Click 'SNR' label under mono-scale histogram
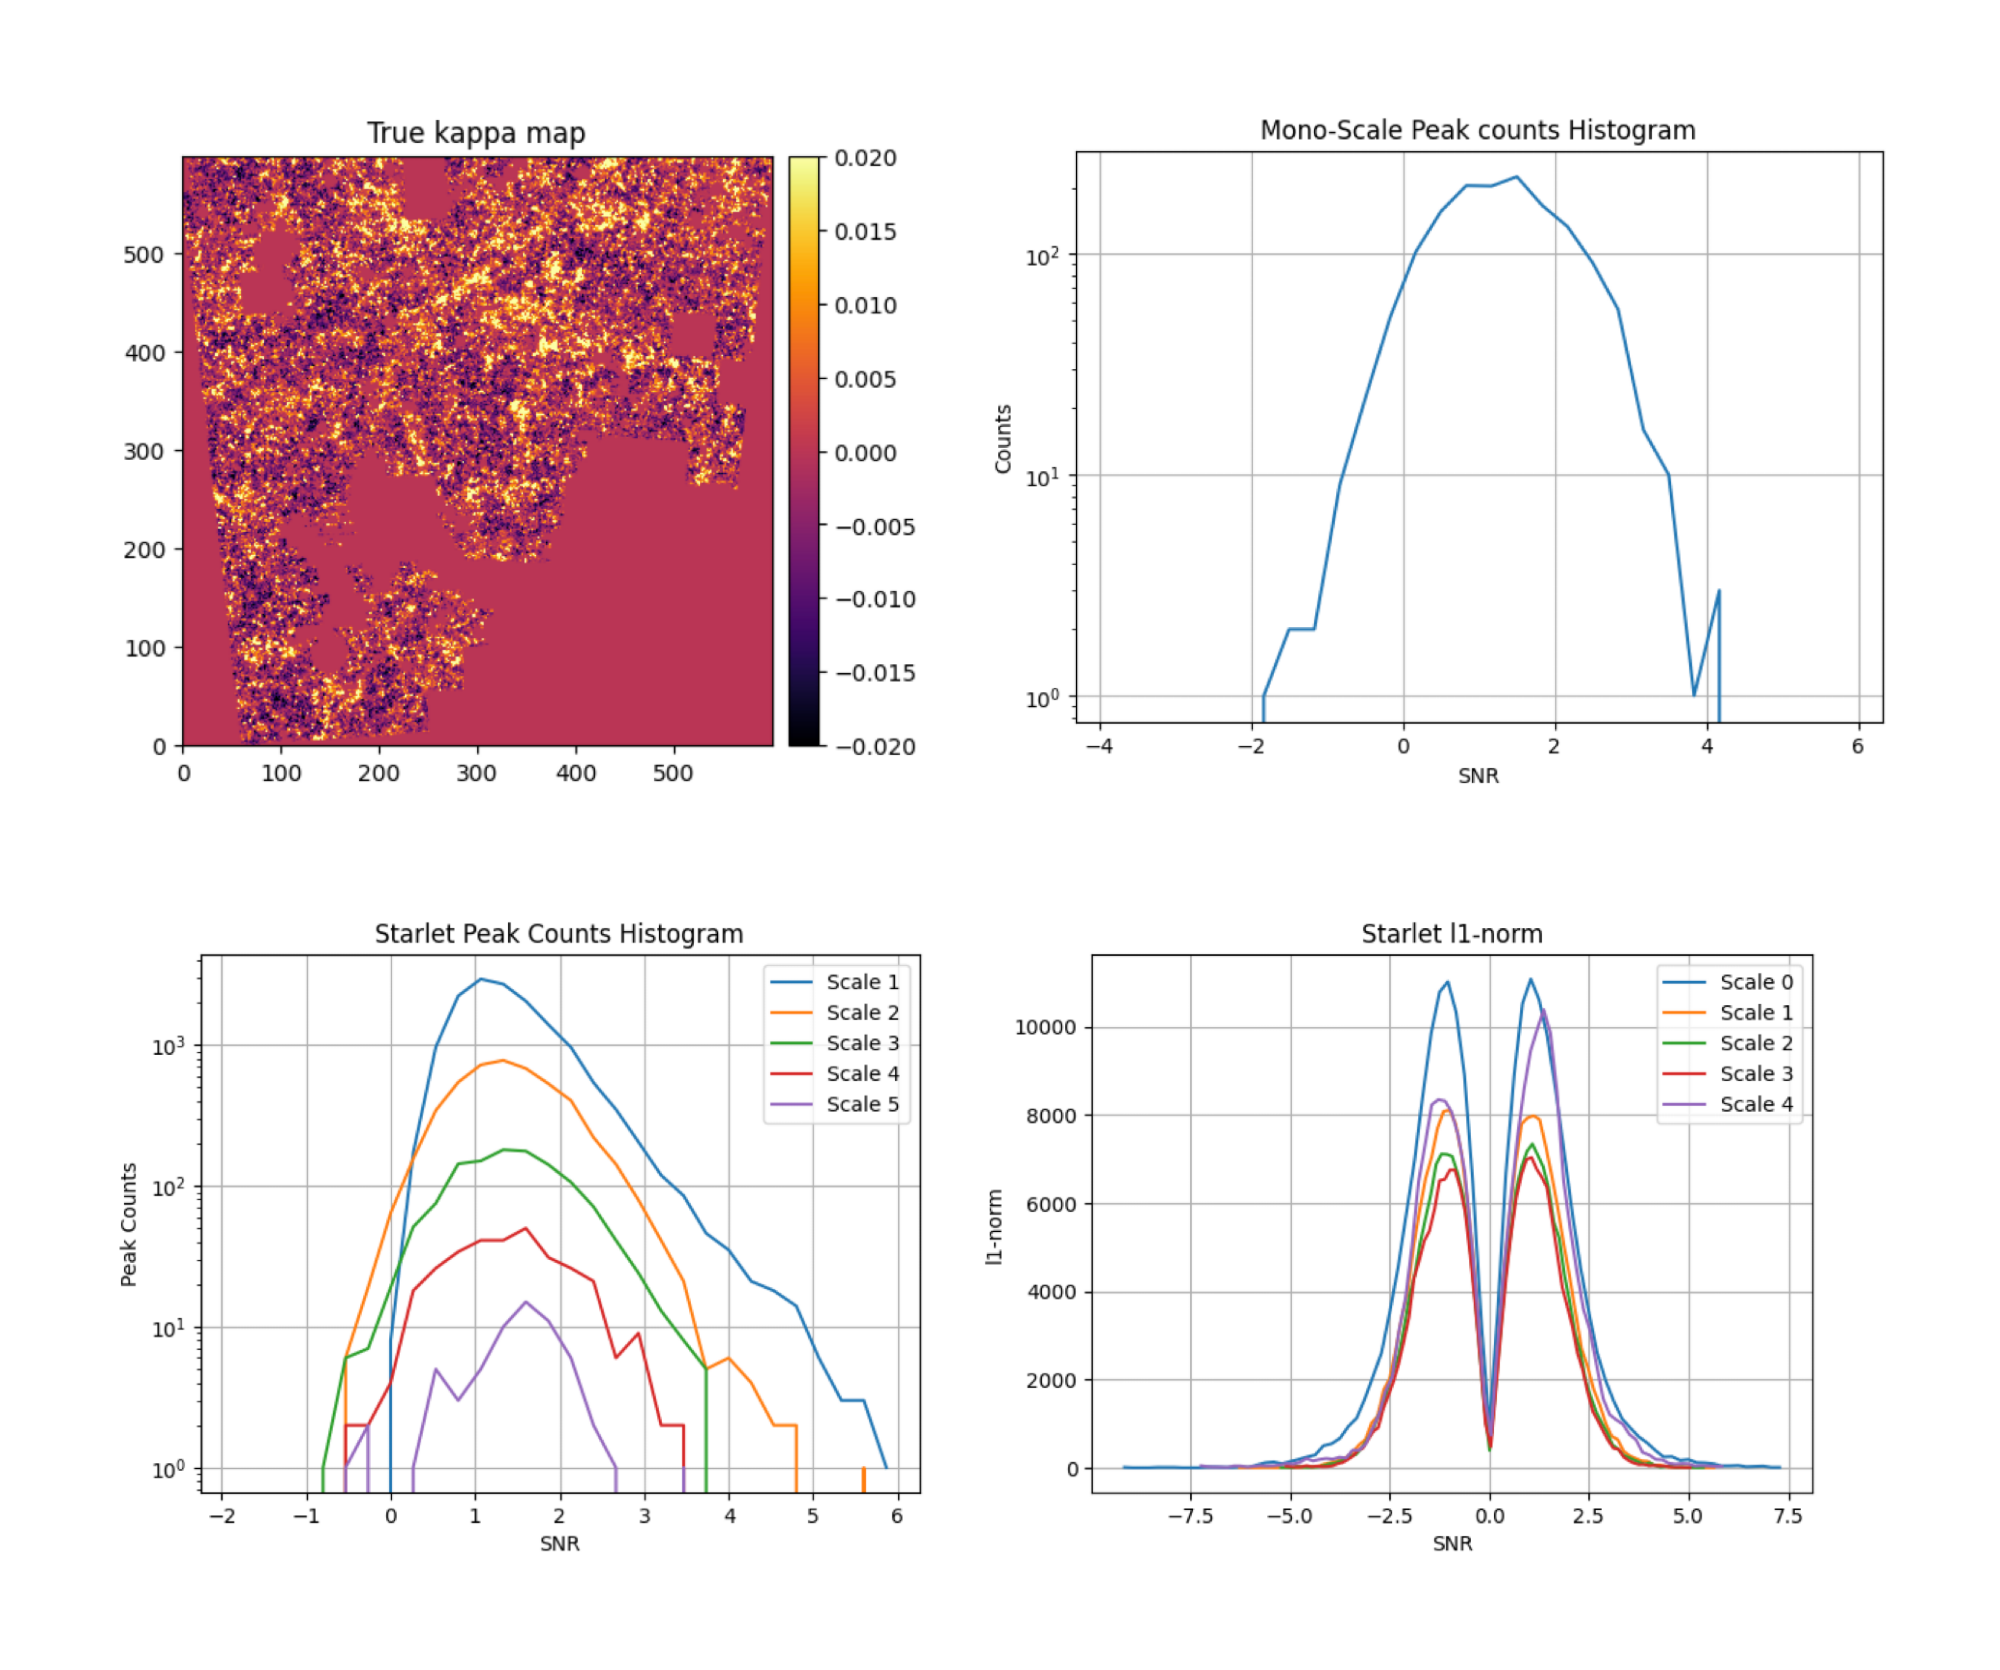Viewport: 2000px width, 1670px height. (1478, 776)
